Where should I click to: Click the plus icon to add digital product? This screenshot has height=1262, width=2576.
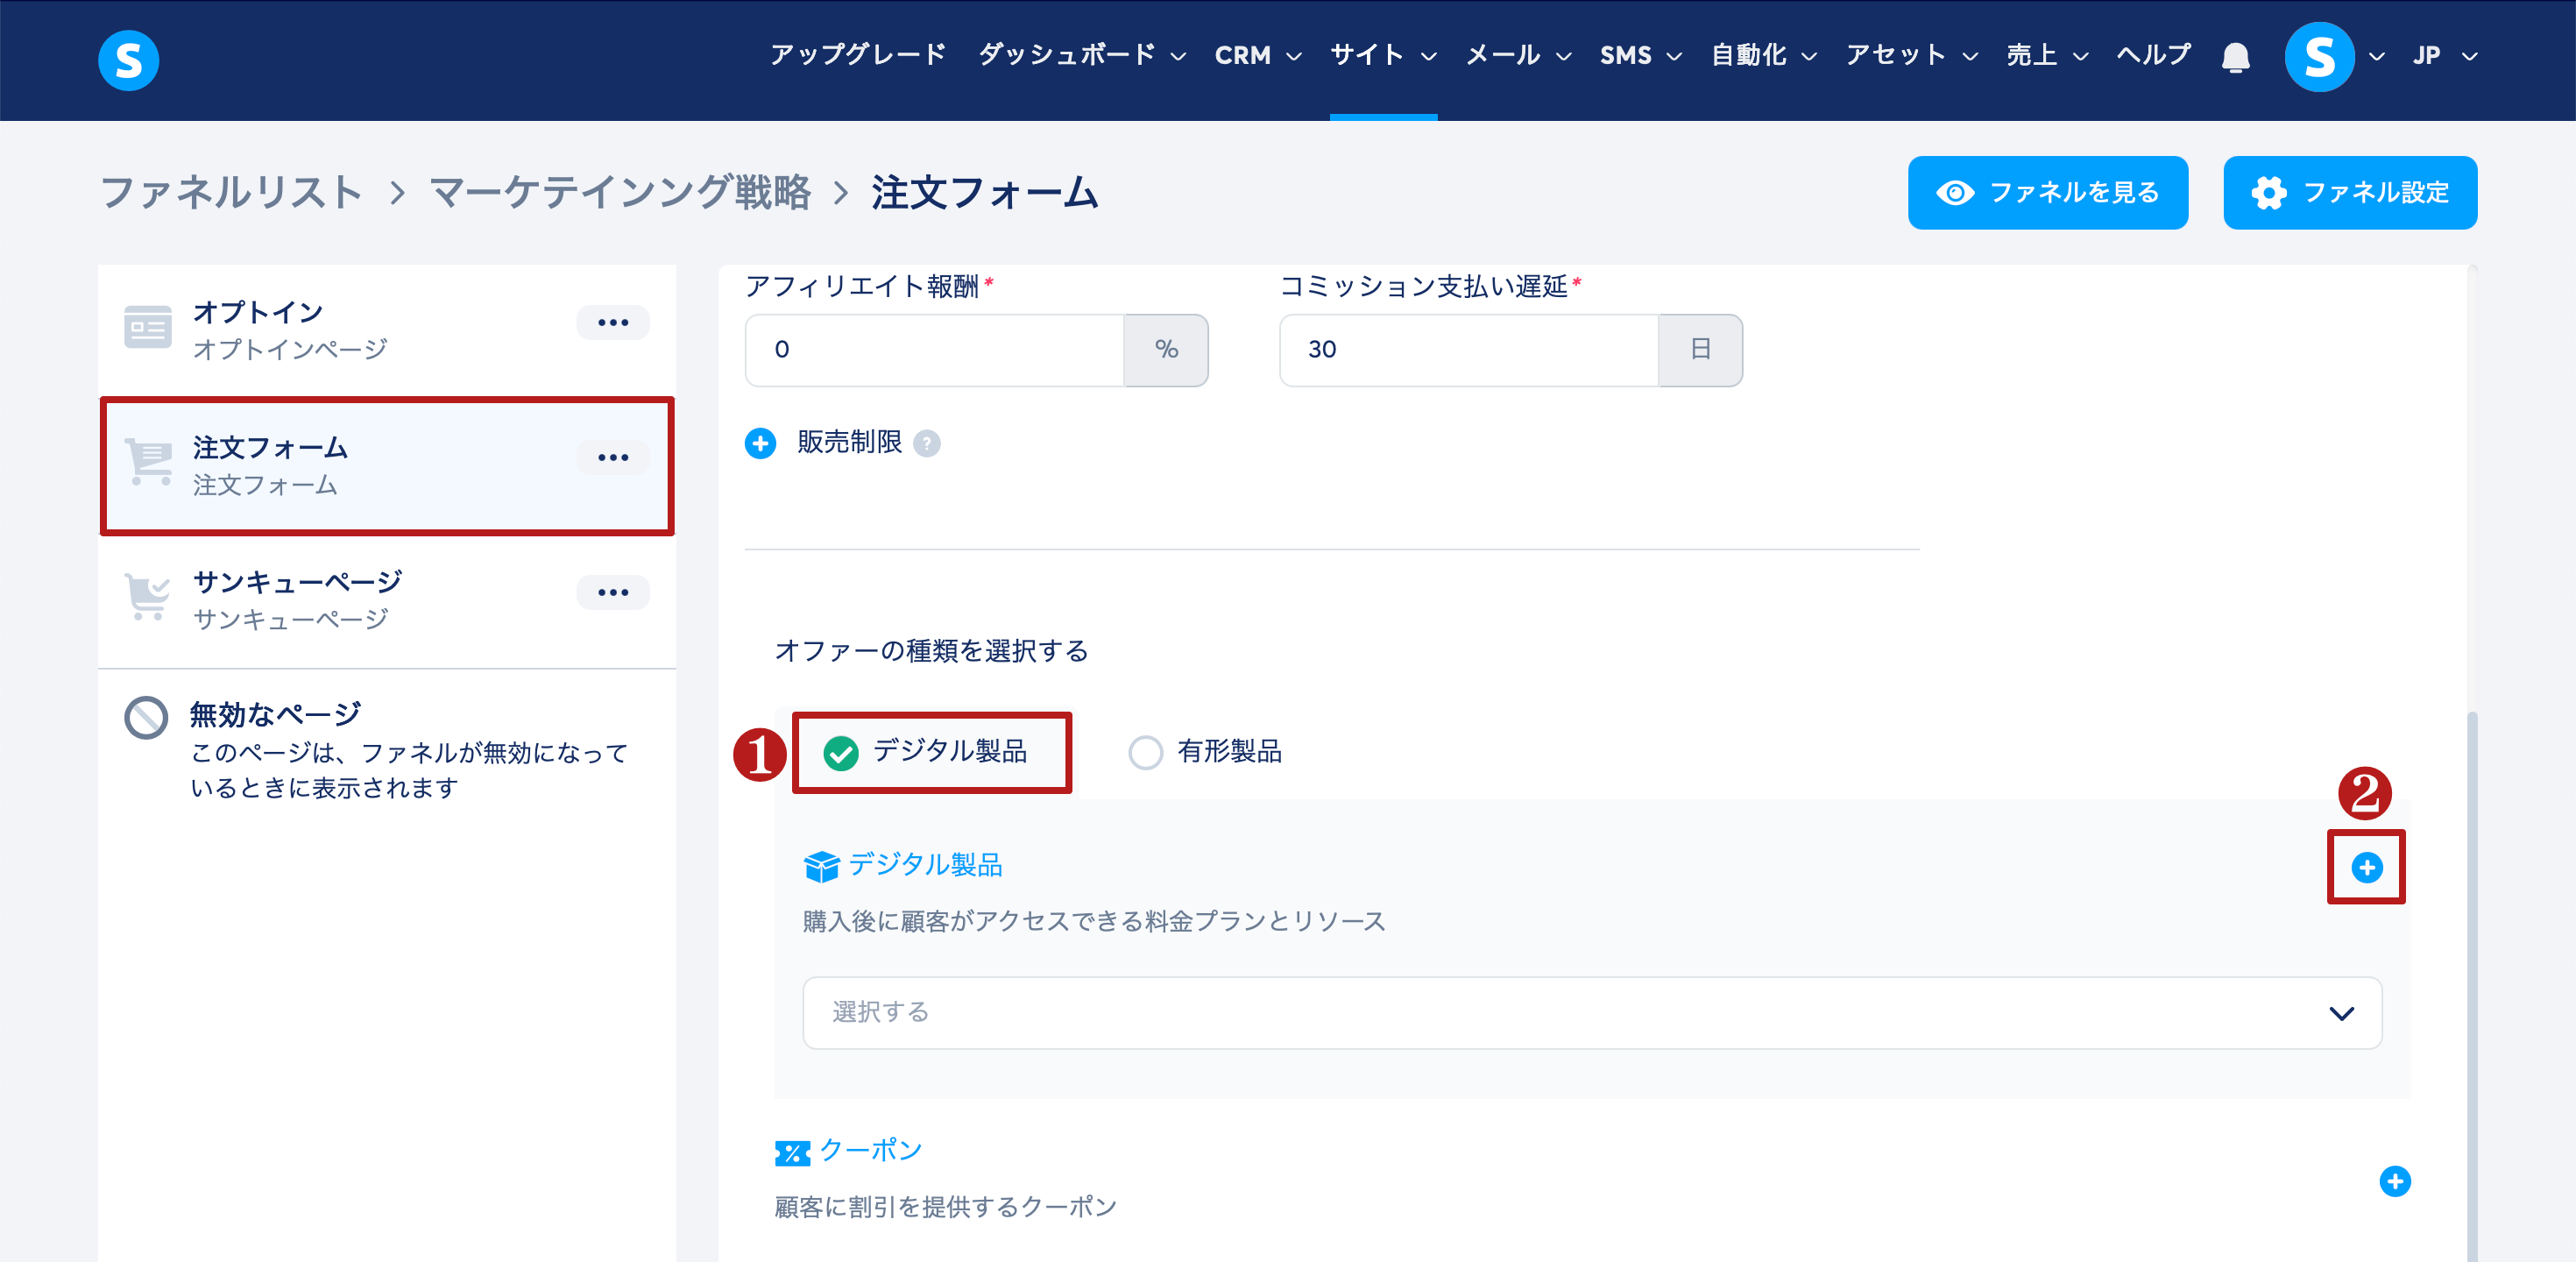[x=2365, y=867]
